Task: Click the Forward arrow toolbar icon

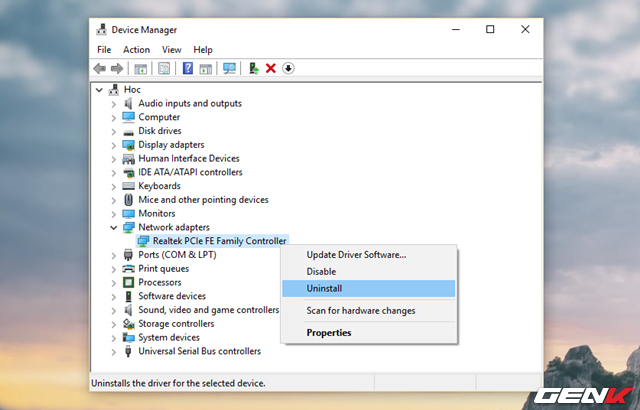Action: (x=117, y=69)
